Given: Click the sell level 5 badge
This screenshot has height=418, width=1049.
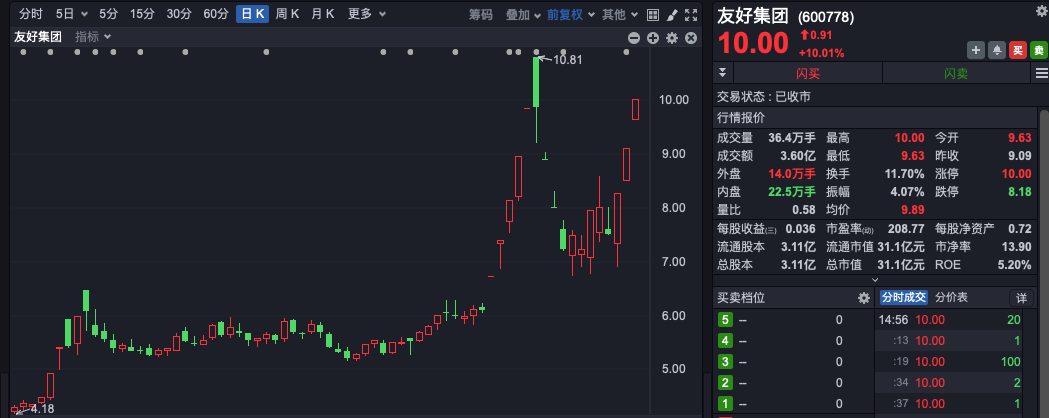Looking at the screenshot, I should 725,320.
